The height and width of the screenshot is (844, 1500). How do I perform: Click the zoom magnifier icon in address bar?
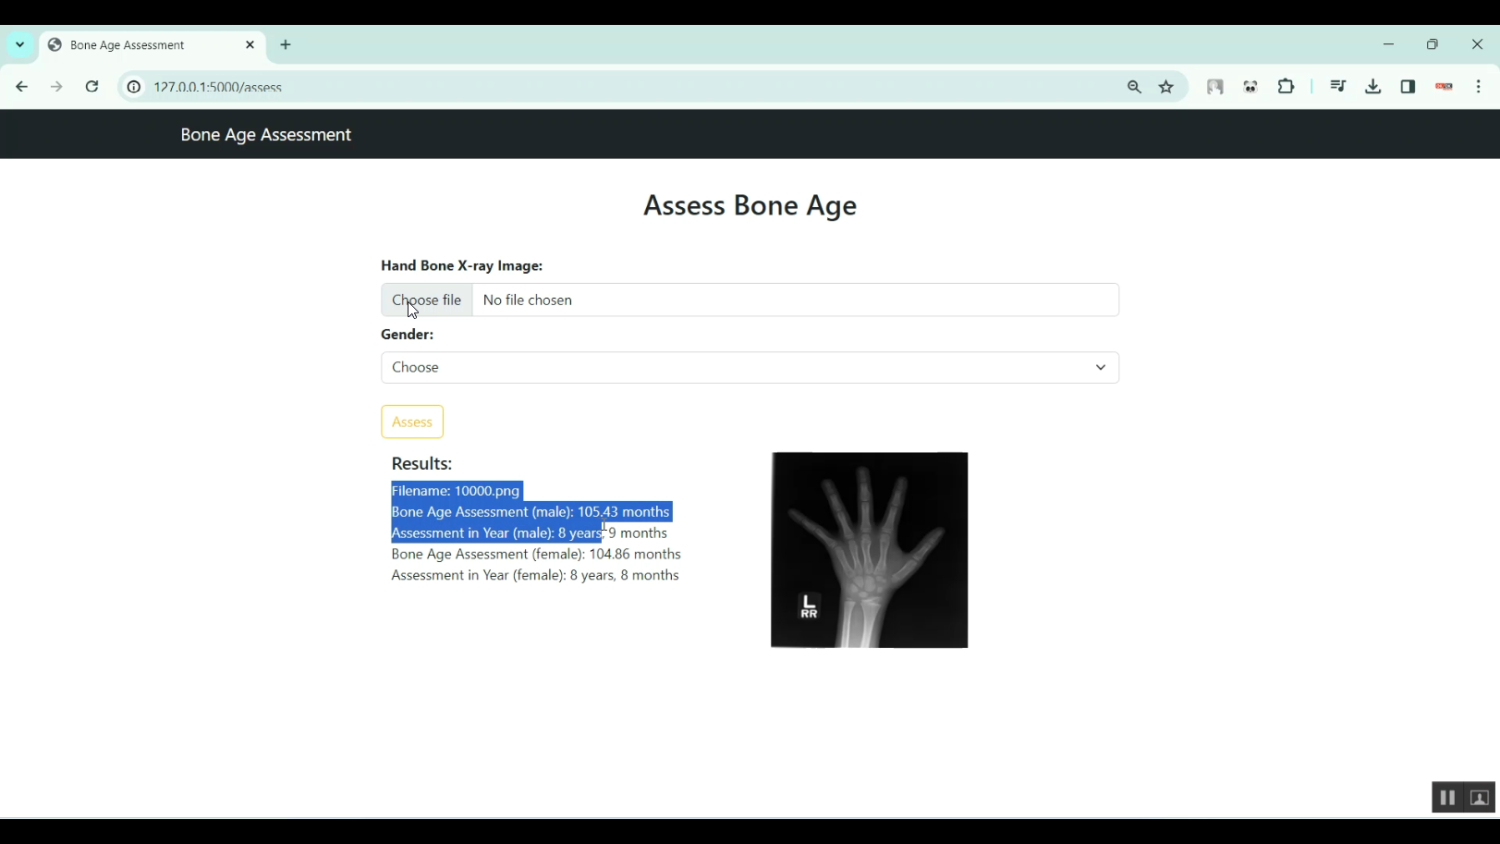click(x=1134, y=87)
